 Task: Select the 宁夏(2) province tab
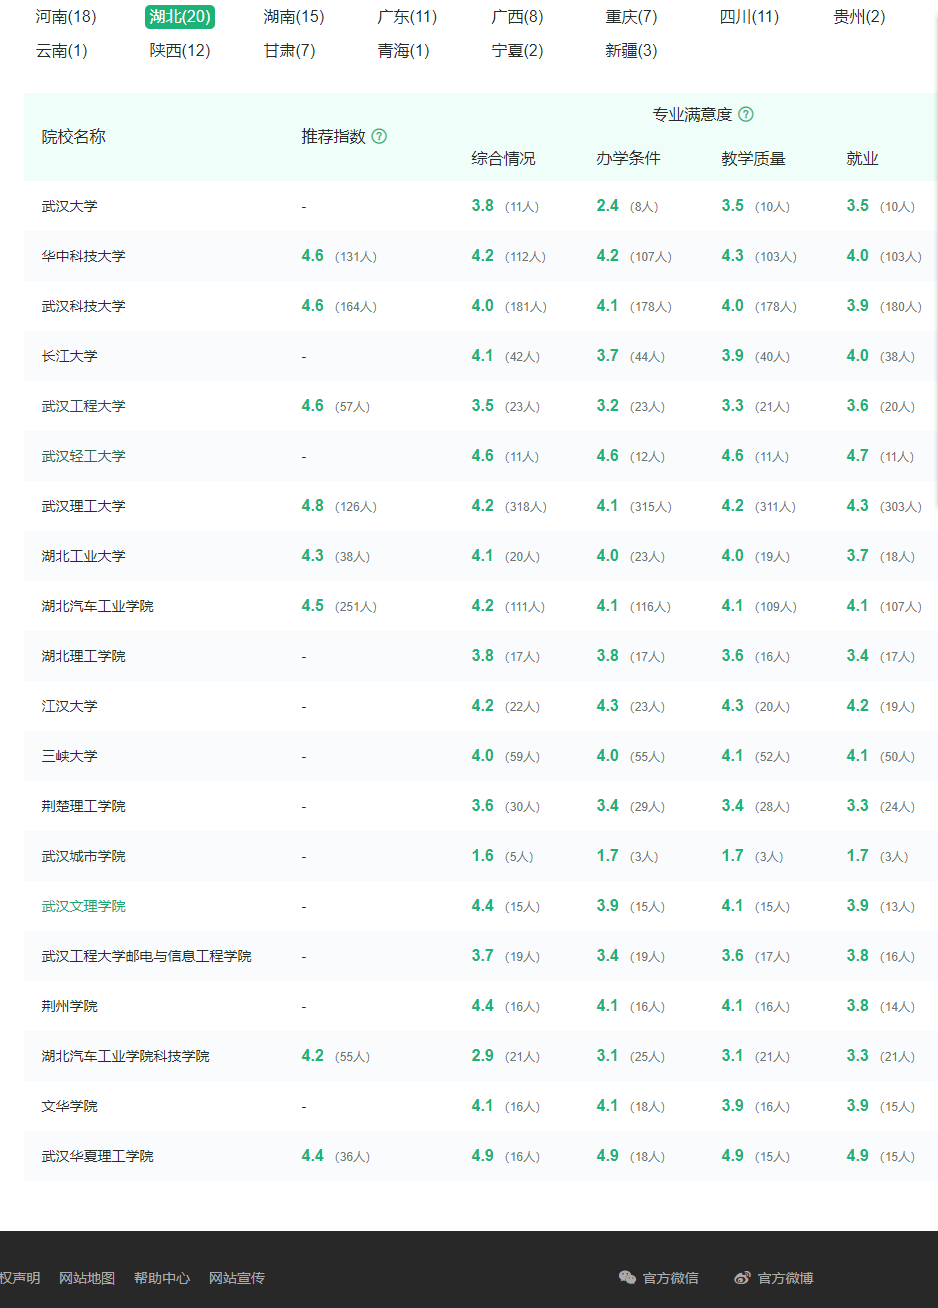(x=518, y=51)
